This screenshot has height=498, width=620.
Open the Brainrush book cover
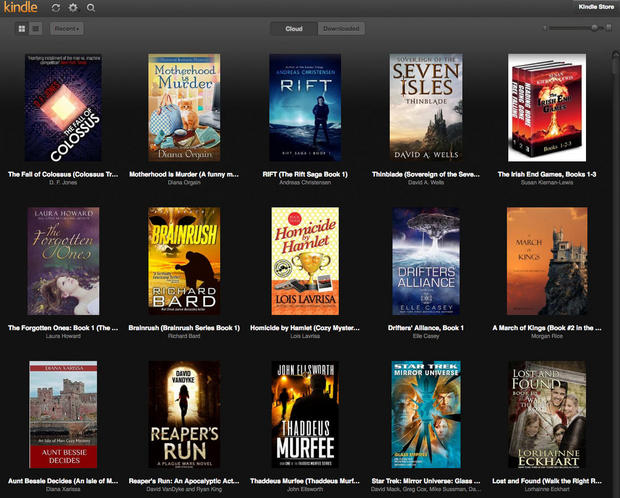coord(184,261)
